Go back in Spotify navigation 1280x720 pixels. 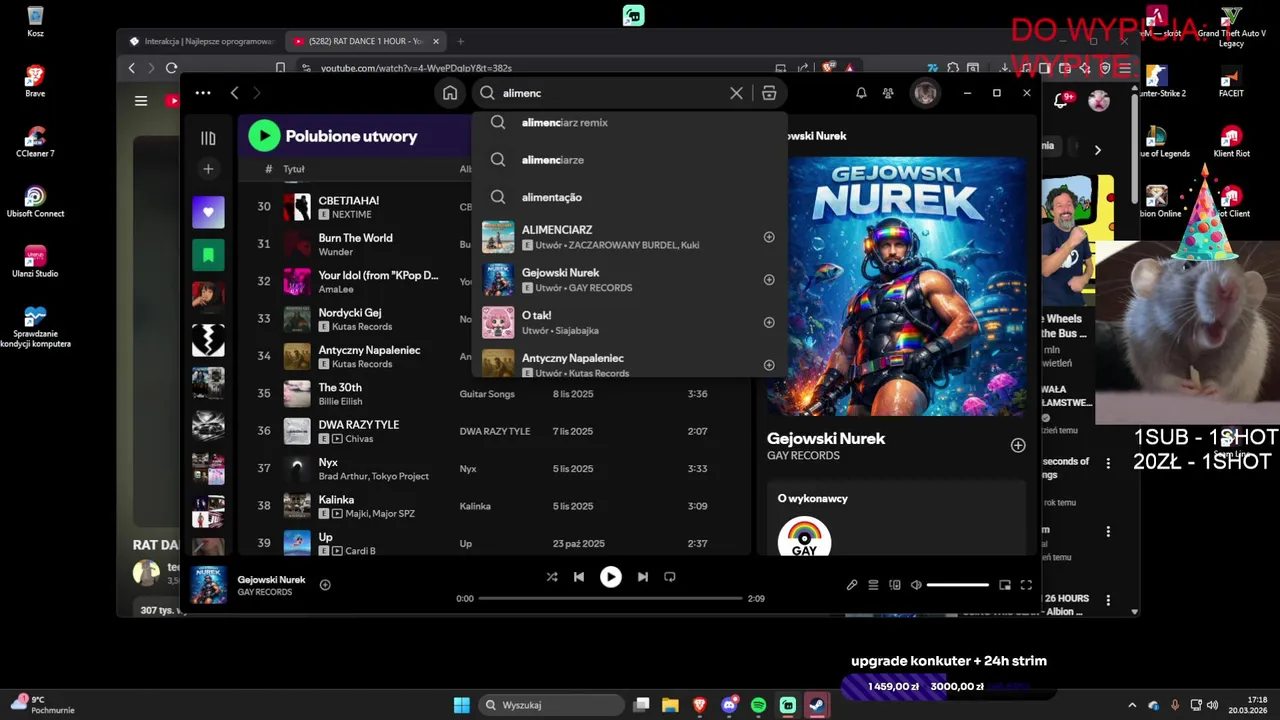tap(234, 93)
